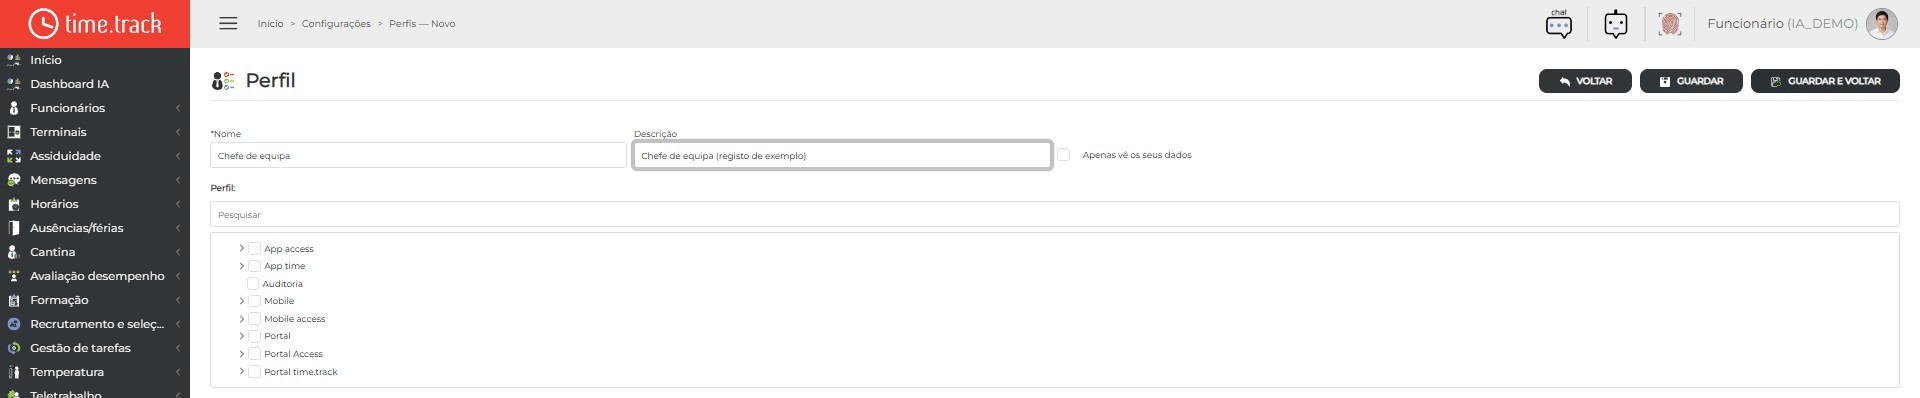Expand the App time tree node
The image size is (1920, 398).
241,266
